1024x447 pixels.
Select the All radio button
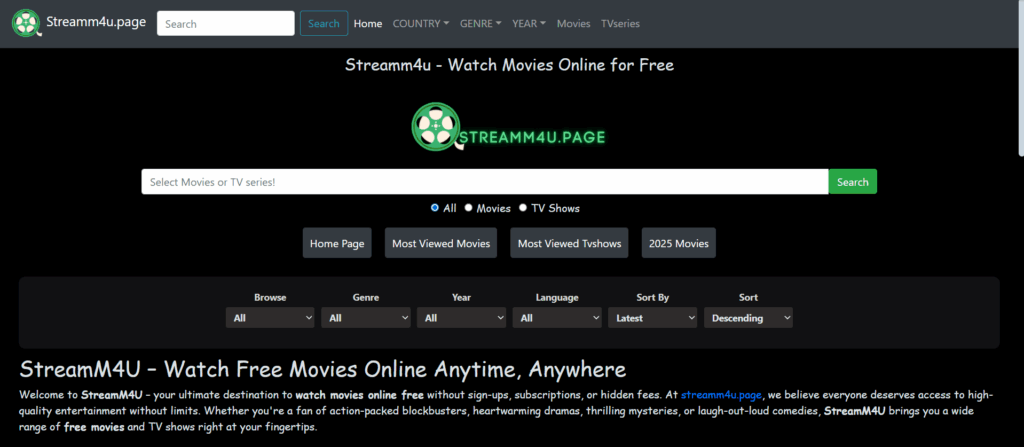(435, 208)
